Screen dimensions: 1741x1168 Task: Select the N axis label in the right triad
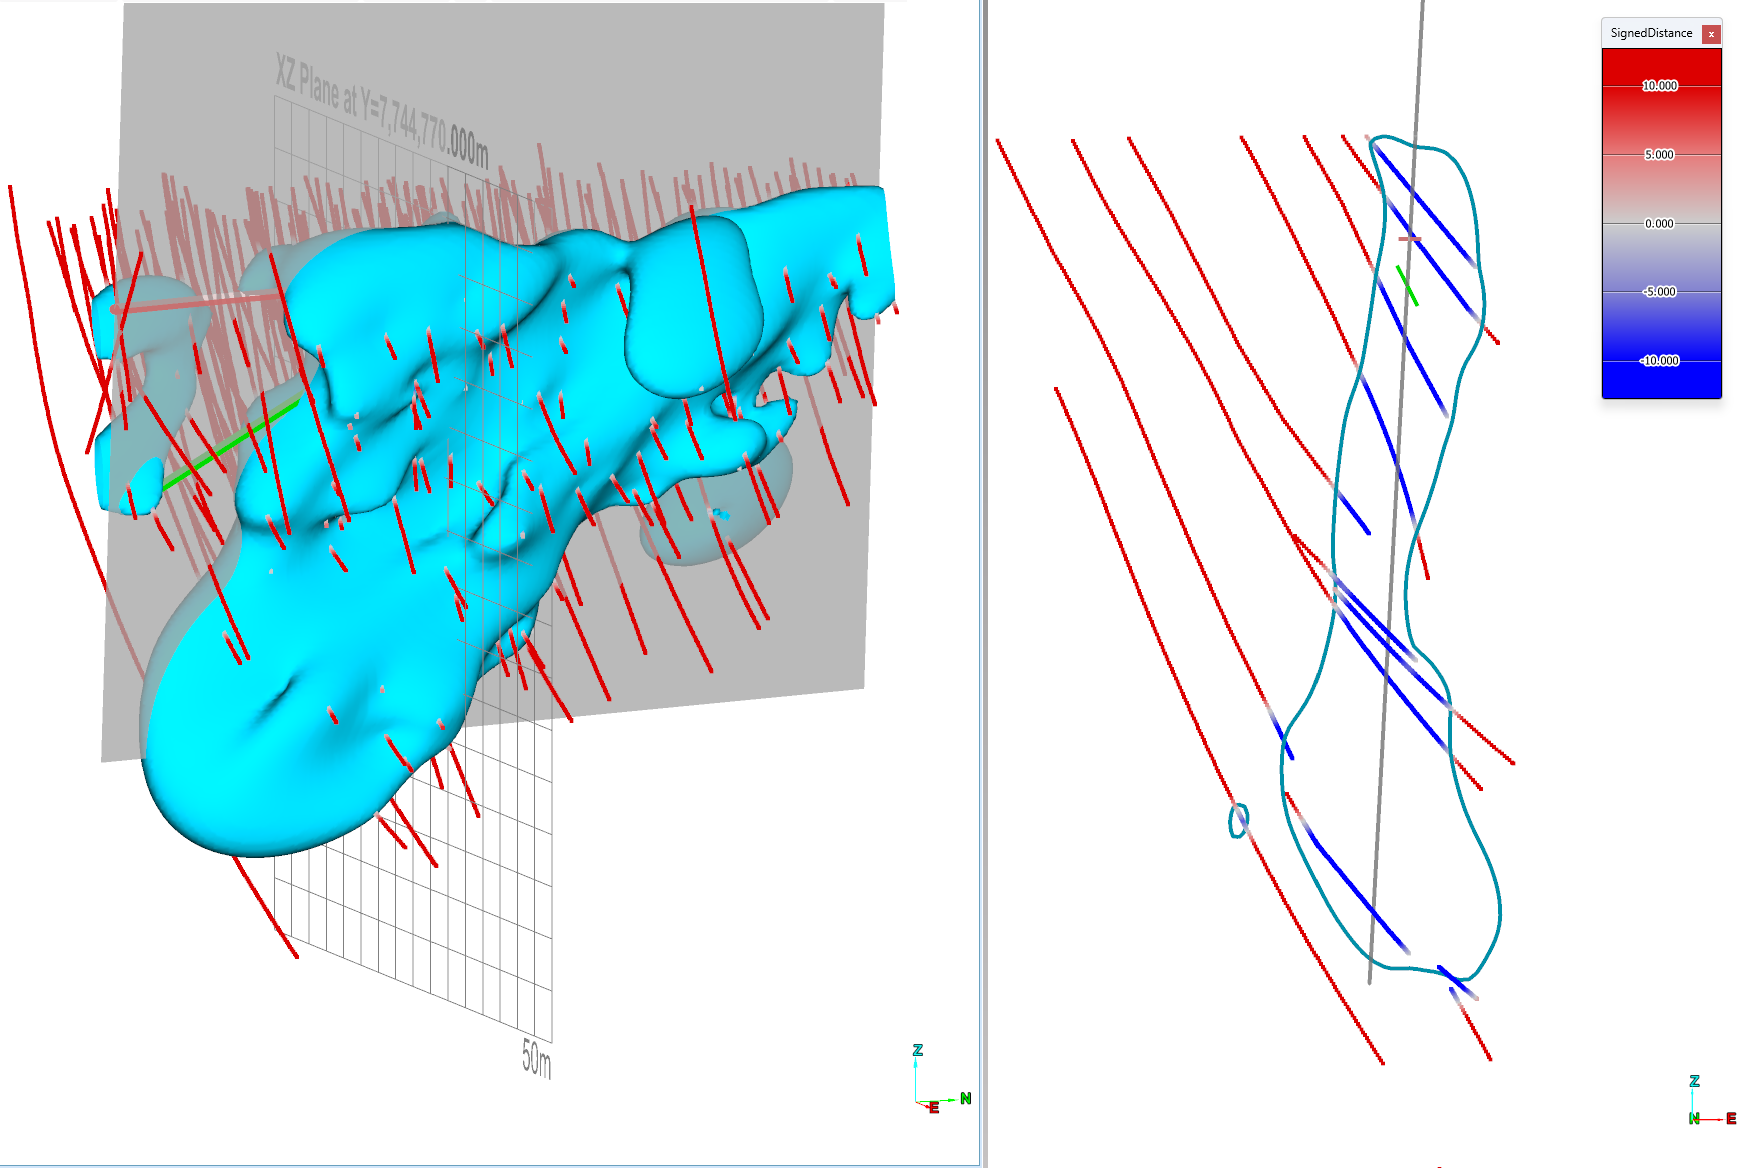1694,1118
